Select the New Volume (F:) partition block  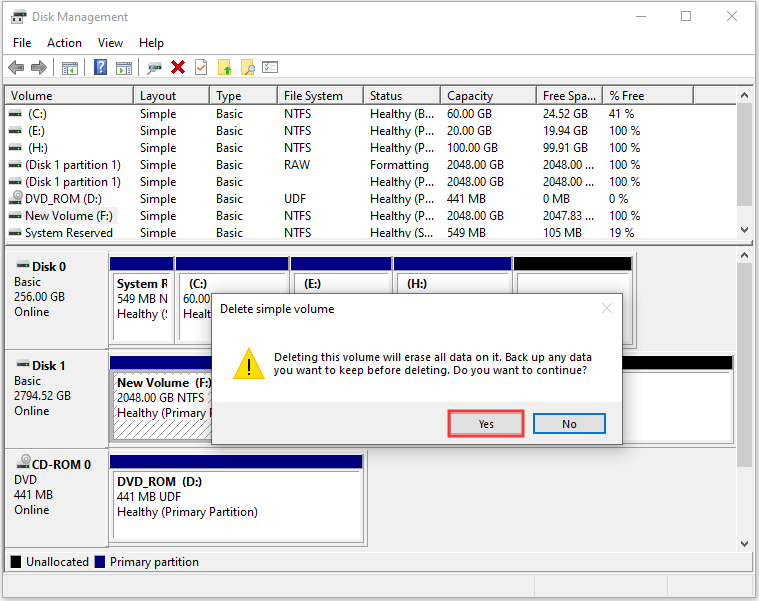(161, 398)
